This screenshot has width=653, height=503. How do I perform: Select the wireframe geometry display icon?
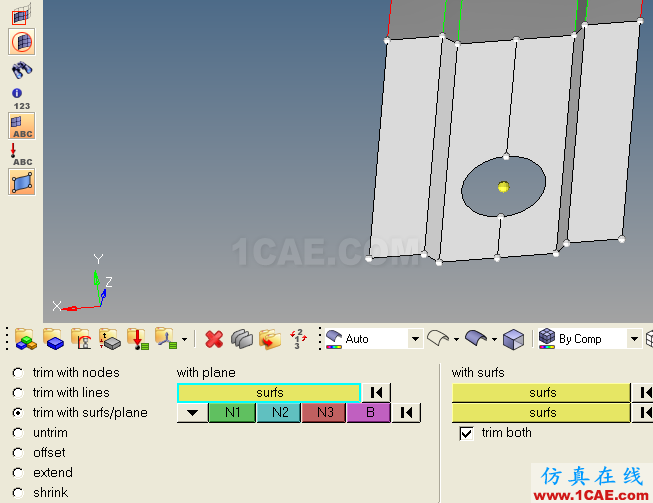coord(438,338)
